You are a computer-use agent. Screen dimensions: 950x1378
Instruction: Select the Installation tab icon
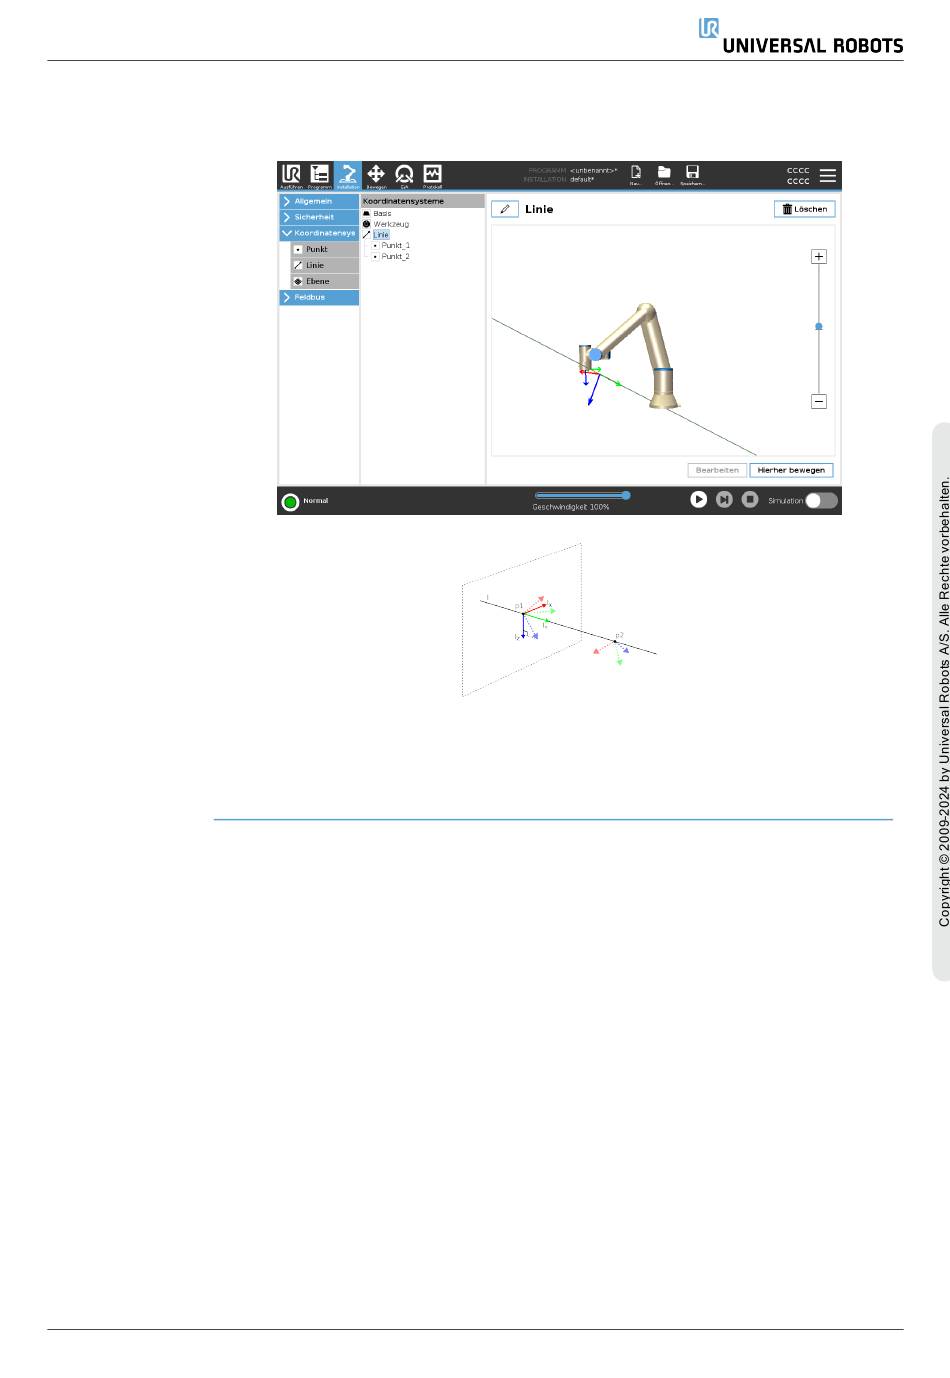(x=347, y=175)
